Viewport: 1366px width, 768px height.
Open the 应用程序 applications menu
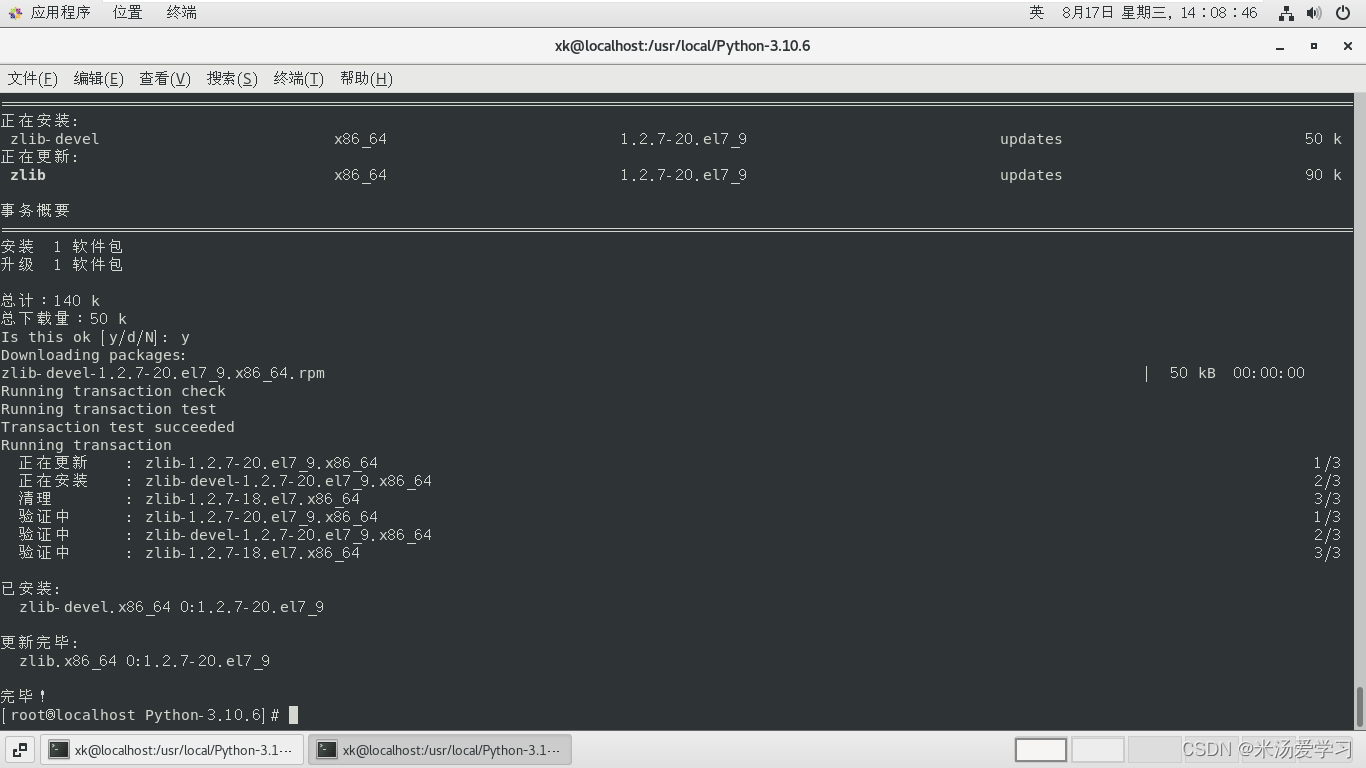pos(60,12)
